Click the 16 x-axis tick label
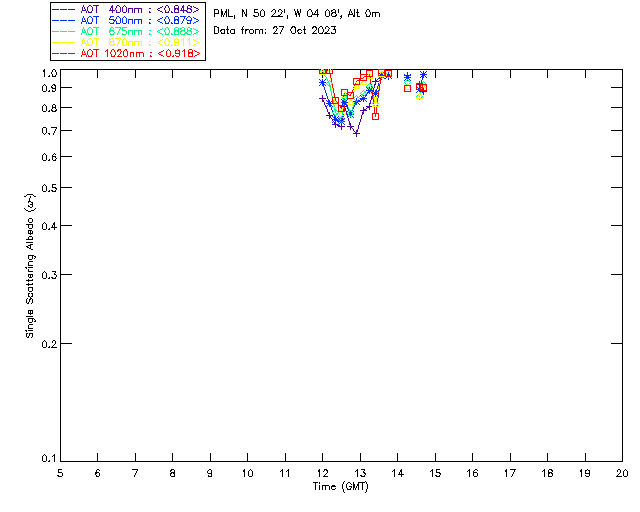The height and width of the screenshot is (512, 640). [x=473, y=473]
